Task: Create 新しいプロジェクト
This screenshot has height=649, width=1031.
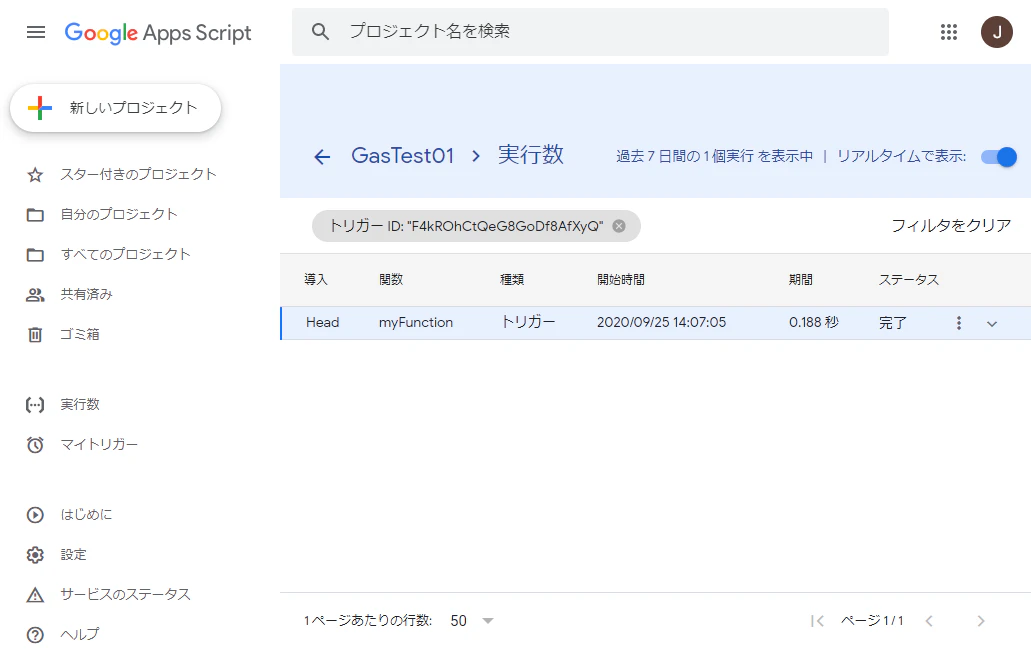Action: (116, 108)
